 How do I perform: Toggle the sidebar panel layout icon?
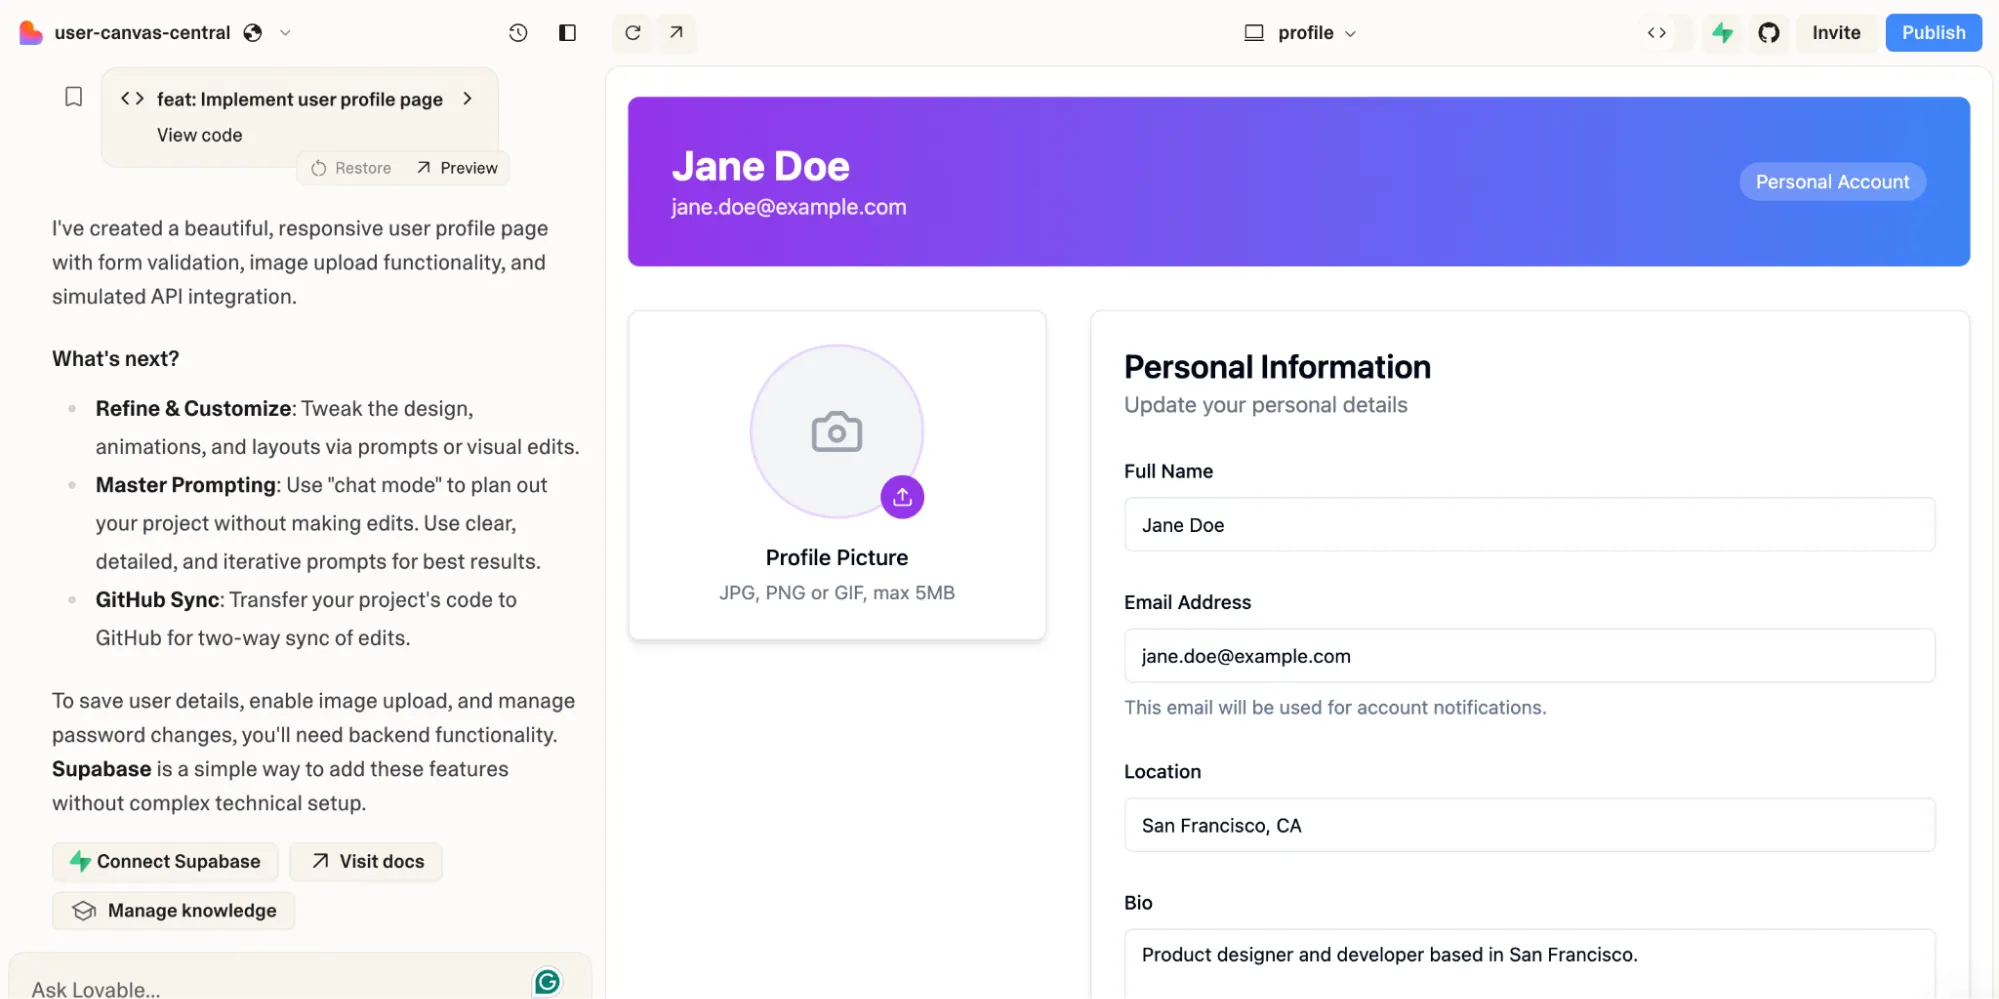[567, 33]
